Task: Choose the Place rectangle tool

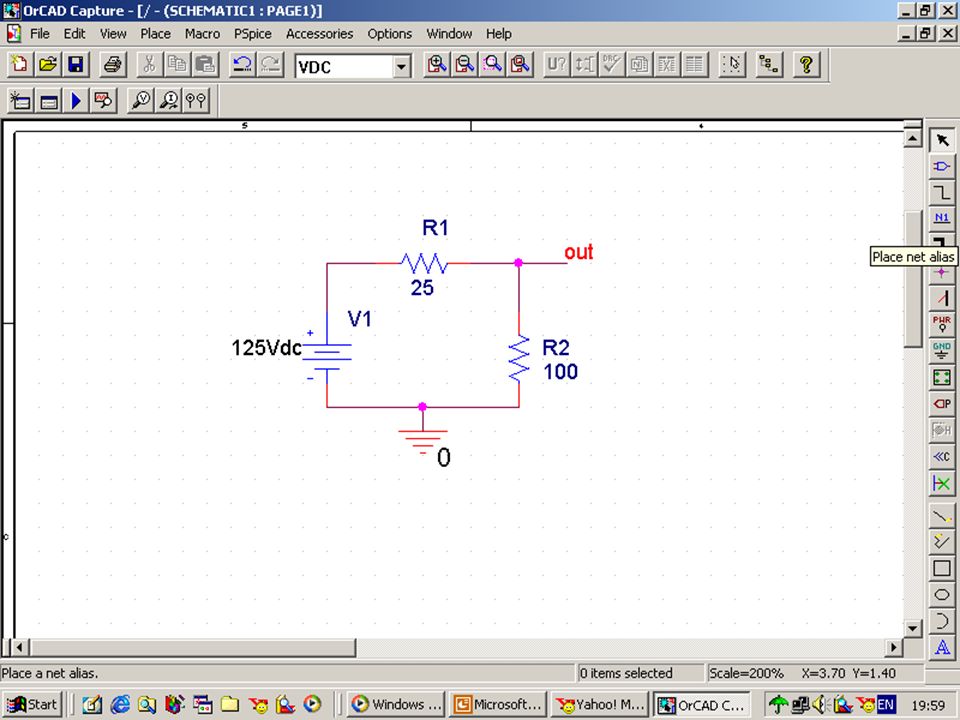Action: pyautogui.click(x=942, y=569)
